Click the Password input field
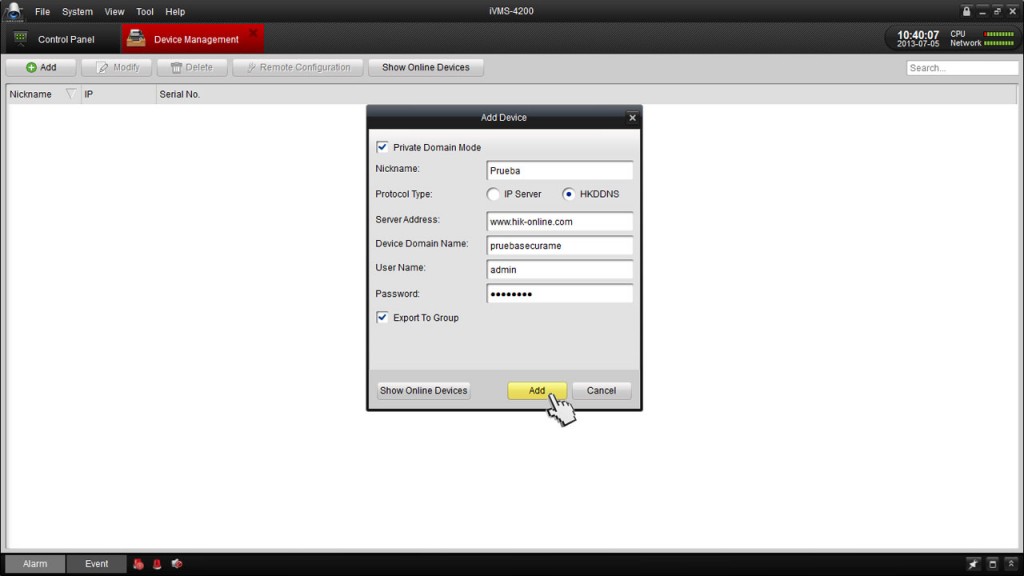1024x576 pixels. [x=560, y=293]
